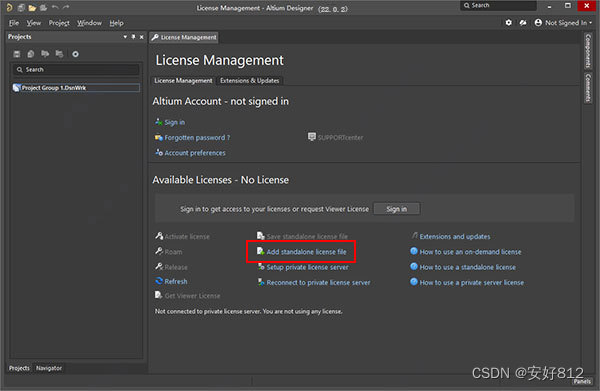
Task: Click Add standalone license file link
Action: [x=306, y=252]
